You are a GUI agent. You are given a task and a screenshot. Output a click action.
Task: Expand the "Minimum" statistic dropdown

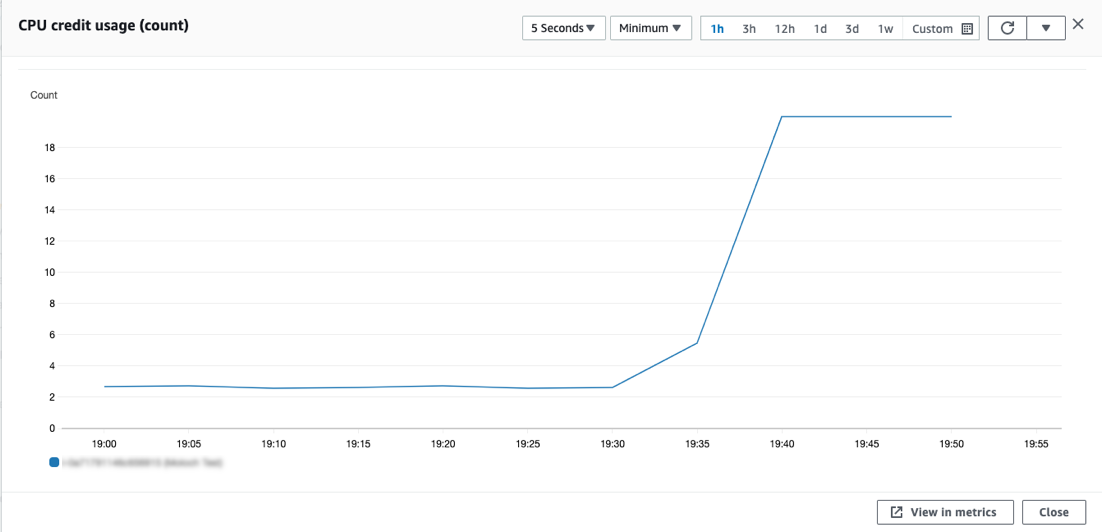[x=650, y=28]
